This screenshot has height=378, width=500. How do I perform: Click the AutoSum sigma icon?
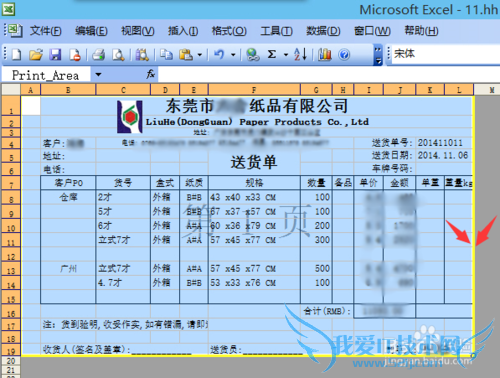coord(272,54)
